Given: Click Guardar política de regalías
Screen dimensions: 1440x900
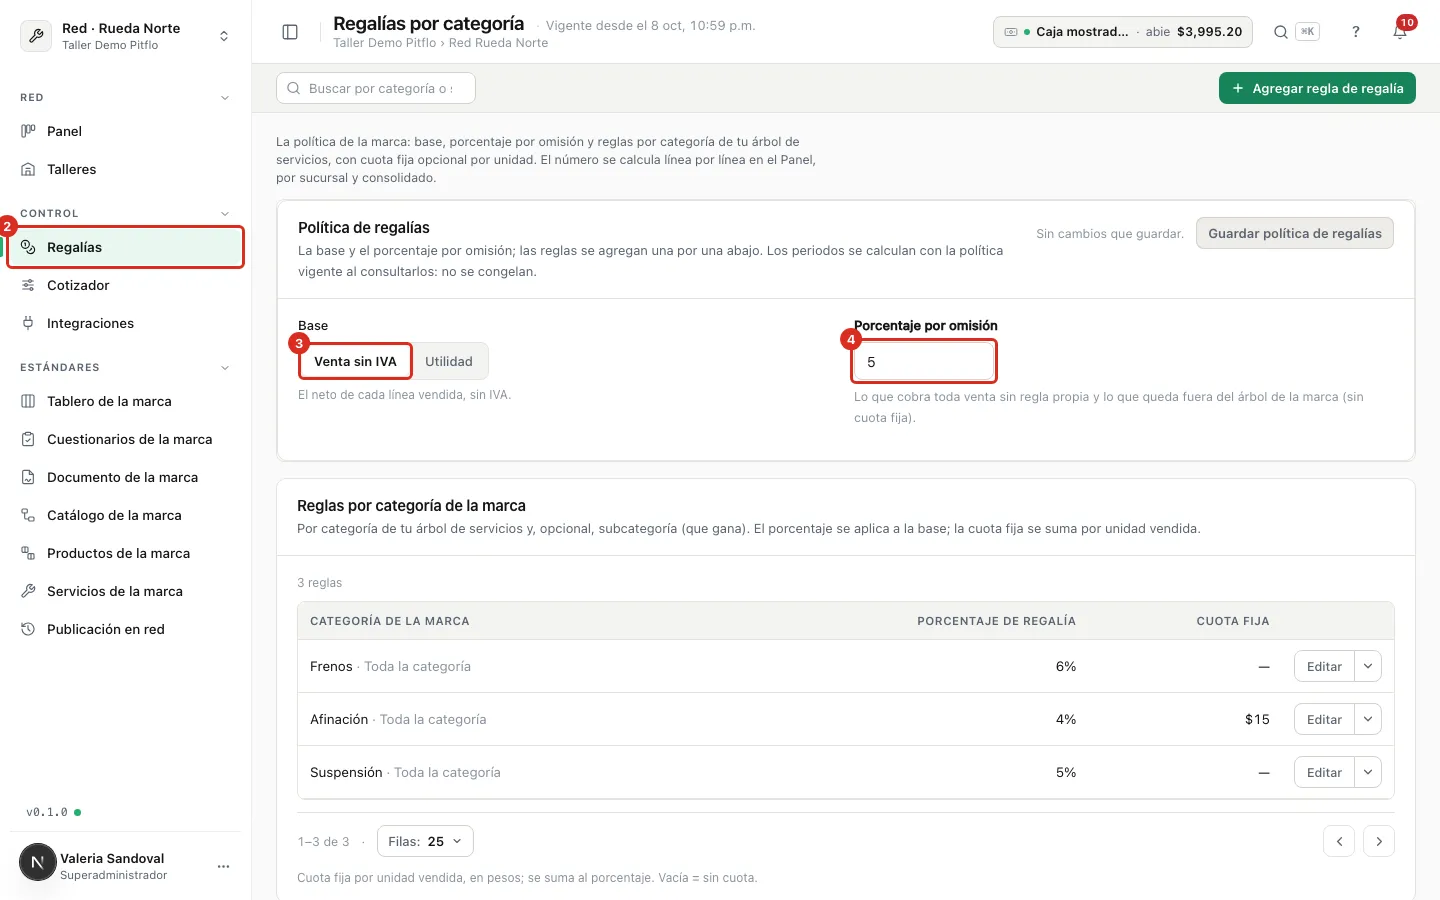Looking at the screenshot, I should pyautogui.click(x=1294, y=233).
